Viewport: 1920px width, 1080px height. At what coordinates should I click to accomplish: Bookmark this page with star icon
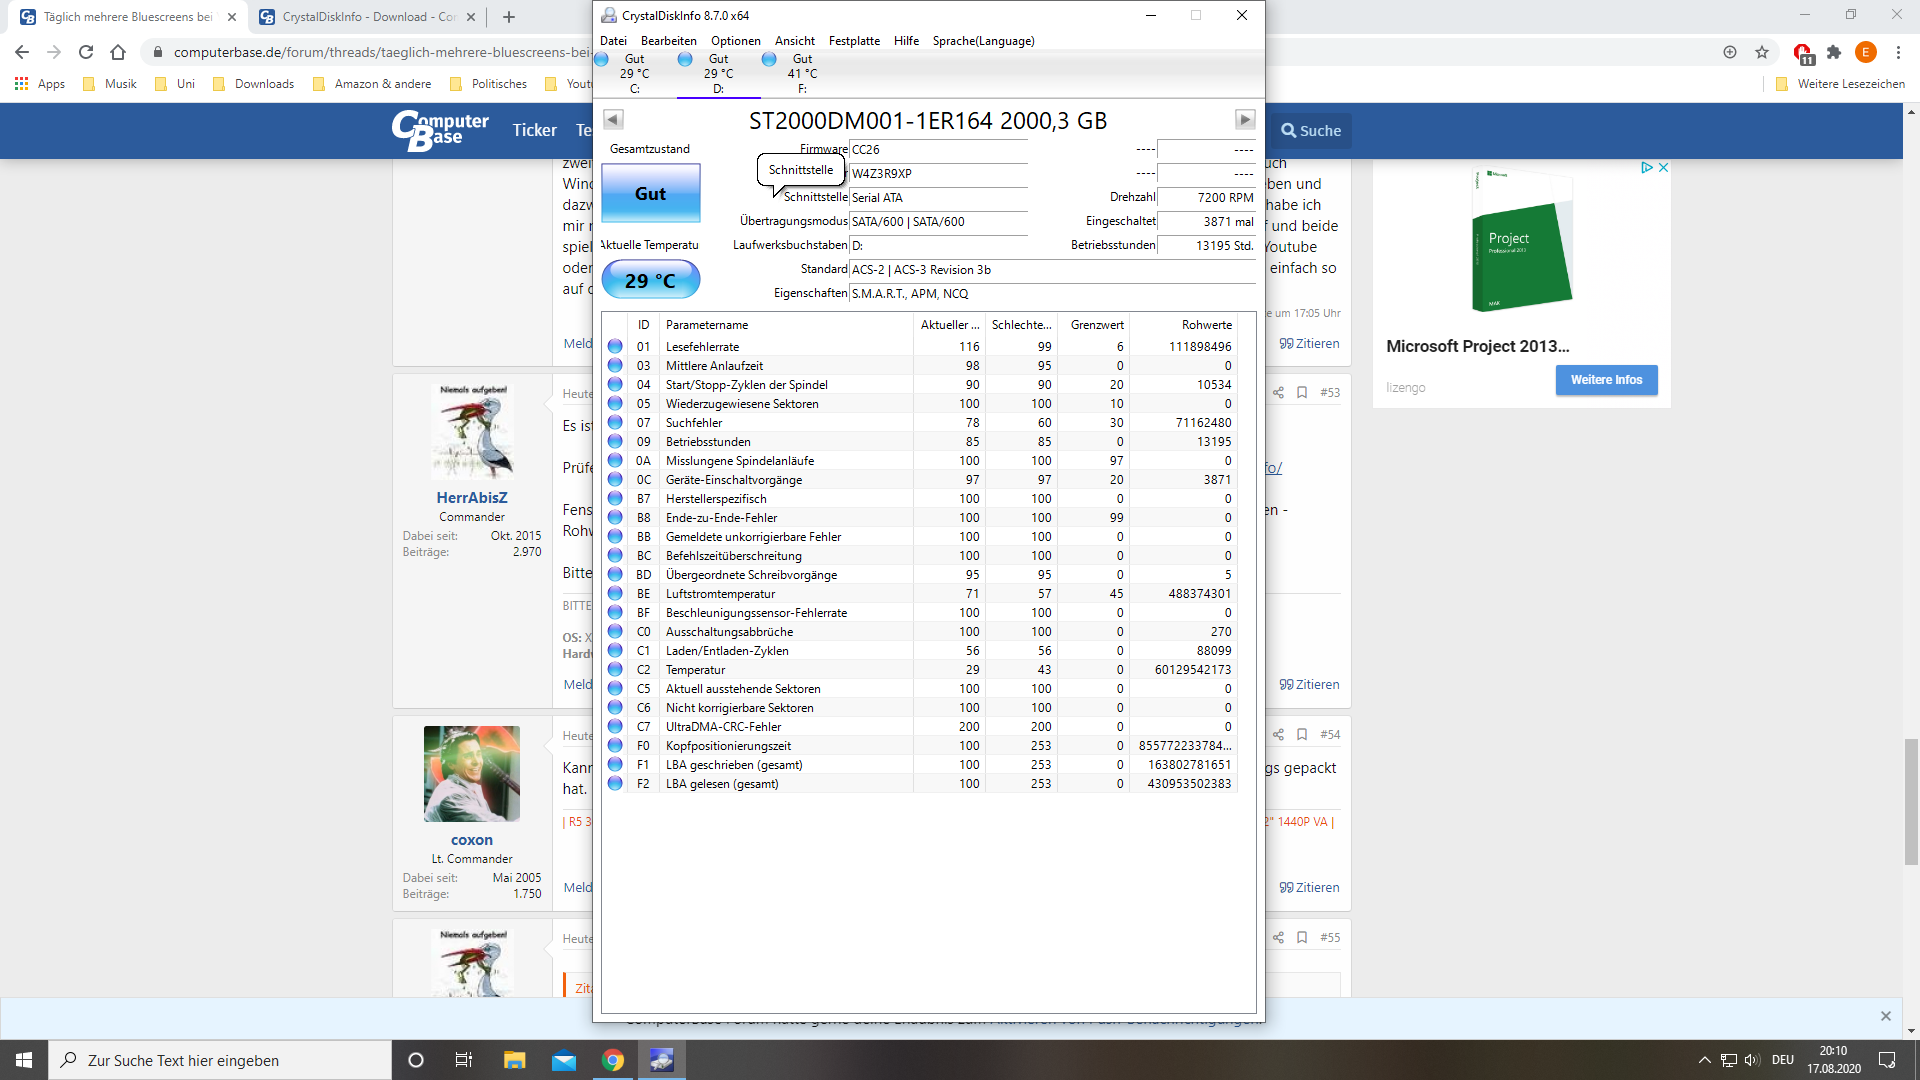(1762, 52)
